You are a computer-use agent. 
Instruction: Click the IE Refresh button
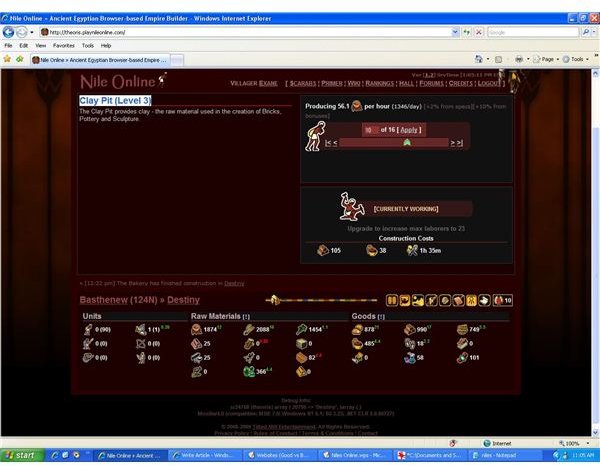[x=467, y=32]
